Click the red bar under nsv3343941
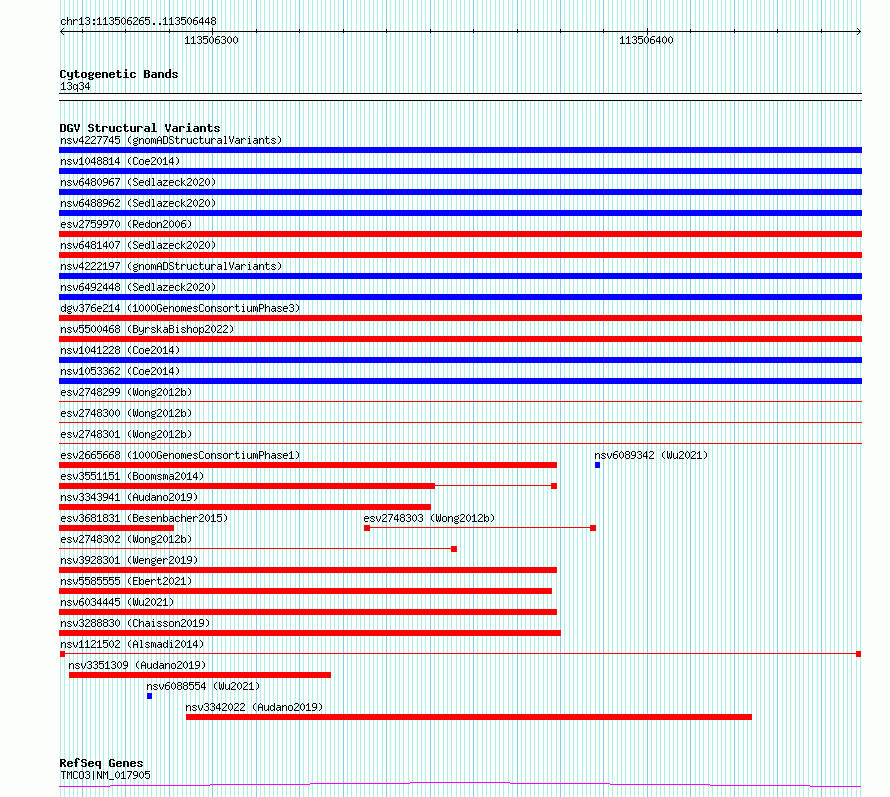890x797 pixels. coord(245,507)
